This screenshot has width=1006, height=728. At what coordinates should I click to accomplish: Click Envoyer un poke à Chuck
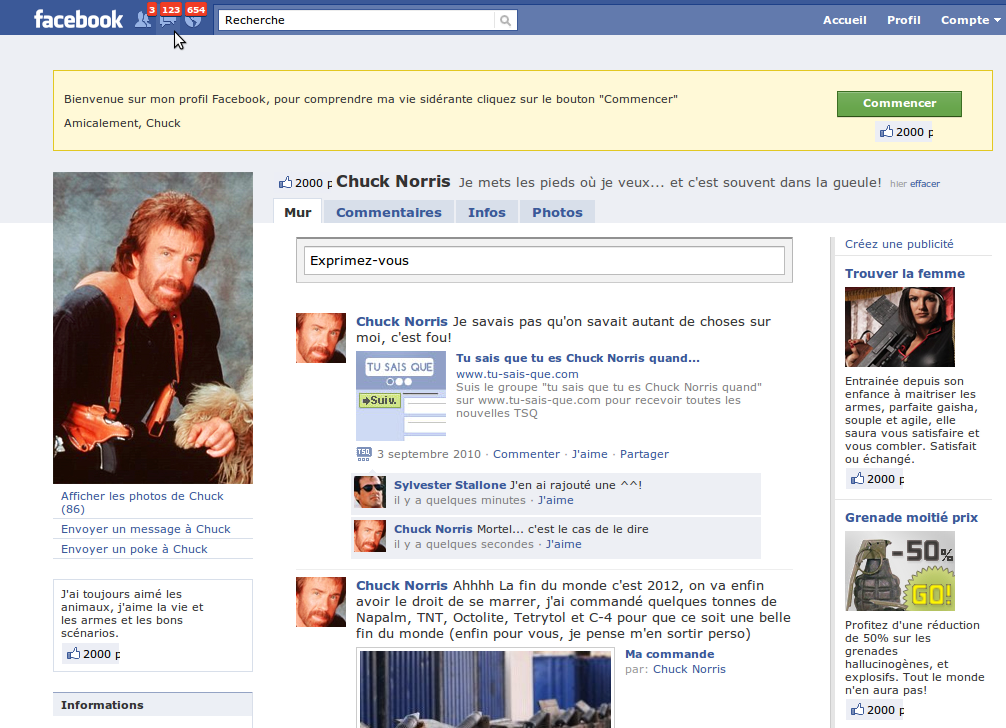click(x=134, y=549)
